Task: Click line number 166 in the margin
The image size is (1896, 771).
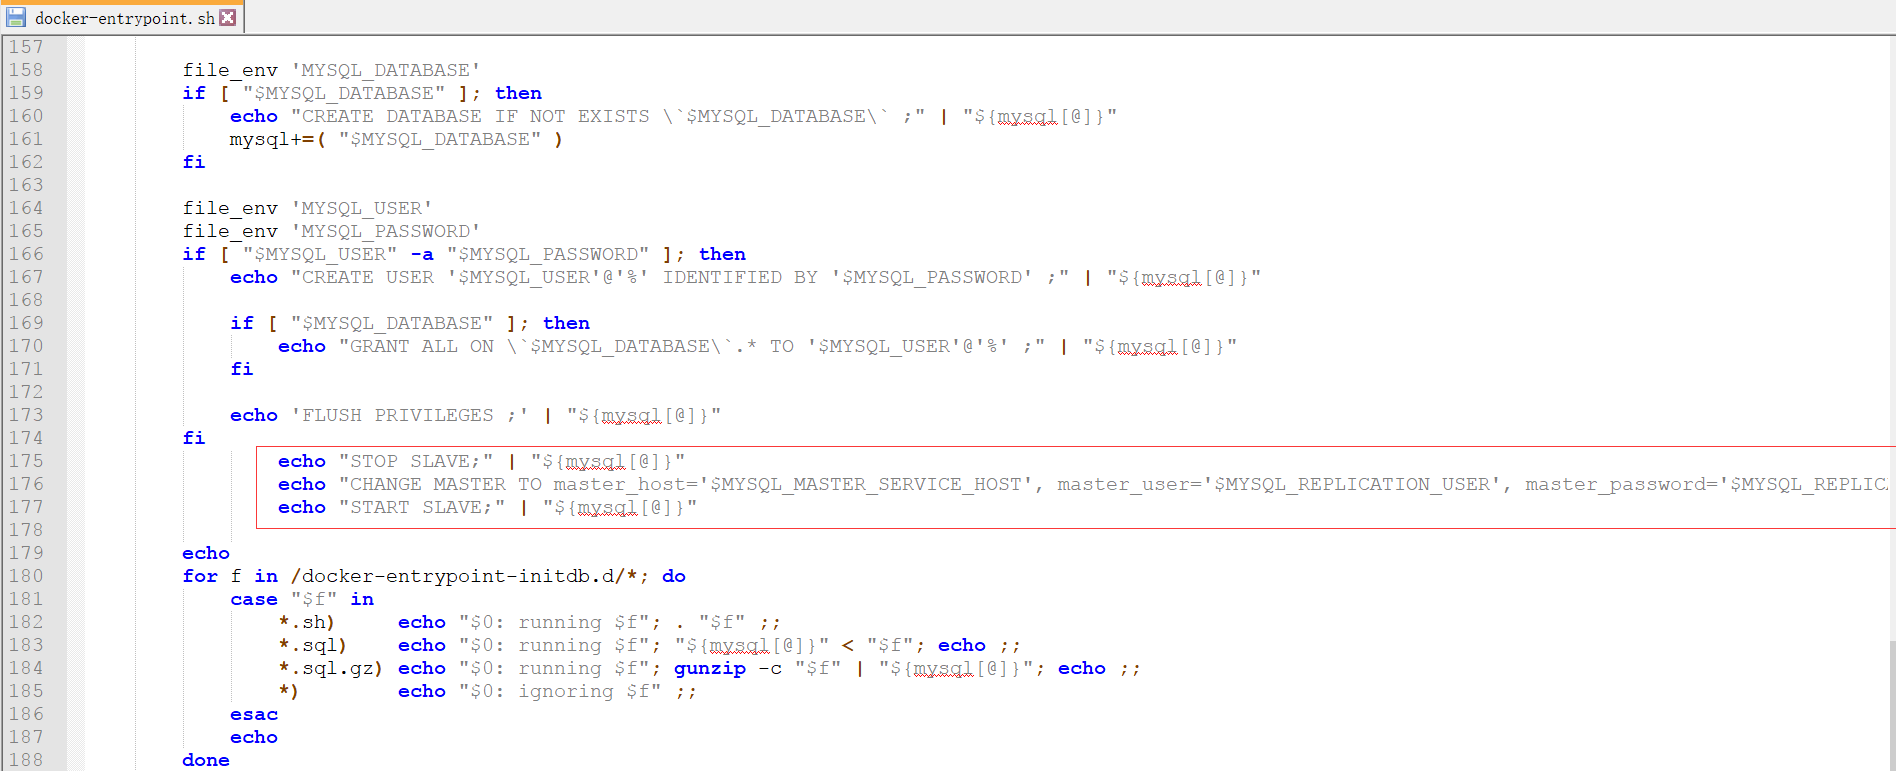Action: point(26,254)
